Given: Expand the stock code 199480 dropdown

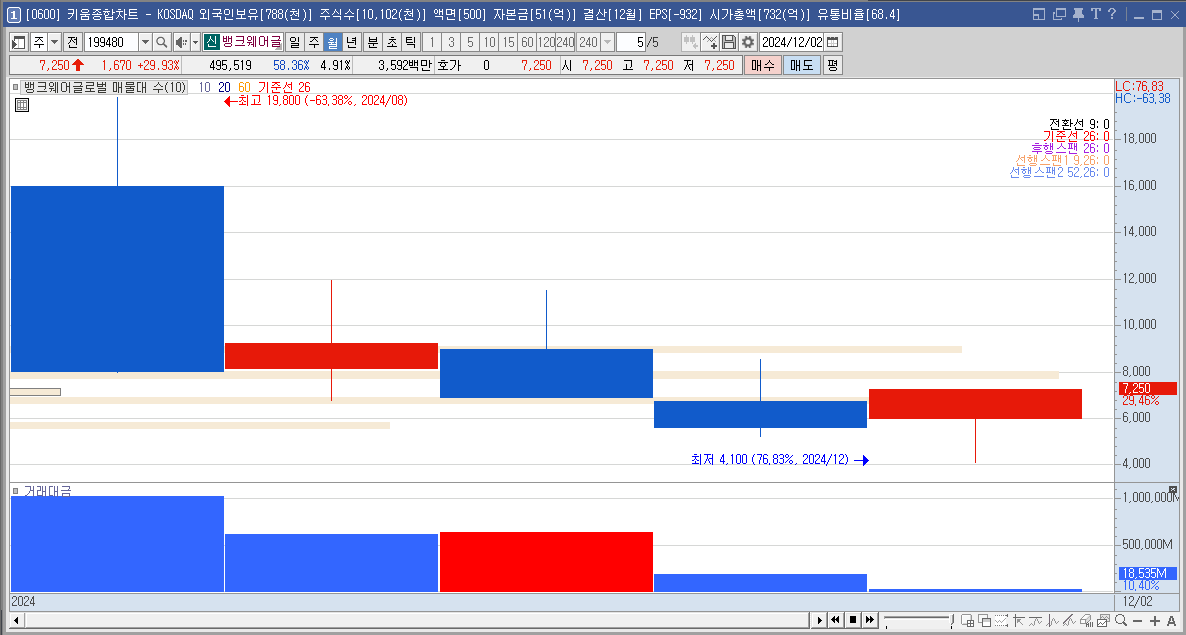Looking at the screenshot, I should pyautogui.click(x=145, y=42).
